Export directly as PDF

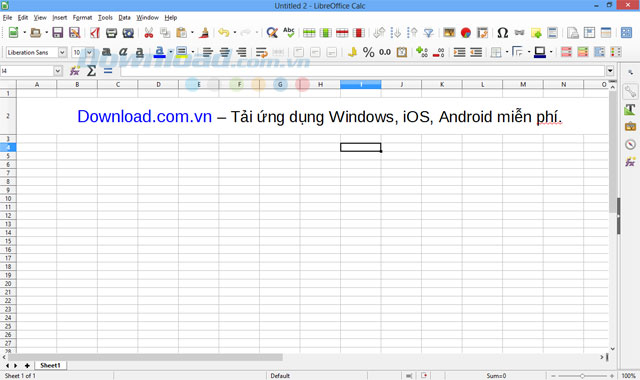[x=95, y=33]
